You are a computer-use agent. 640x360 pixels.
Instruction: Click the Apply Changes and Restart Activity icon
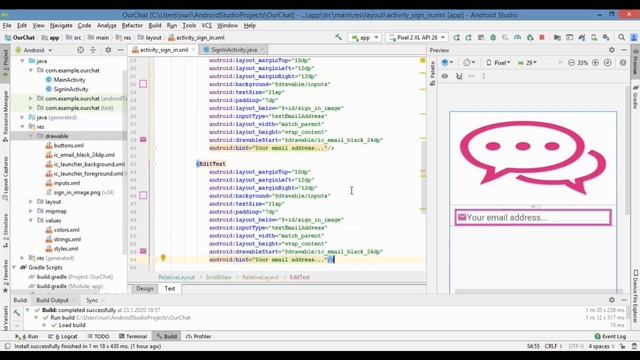coord(469,38)
